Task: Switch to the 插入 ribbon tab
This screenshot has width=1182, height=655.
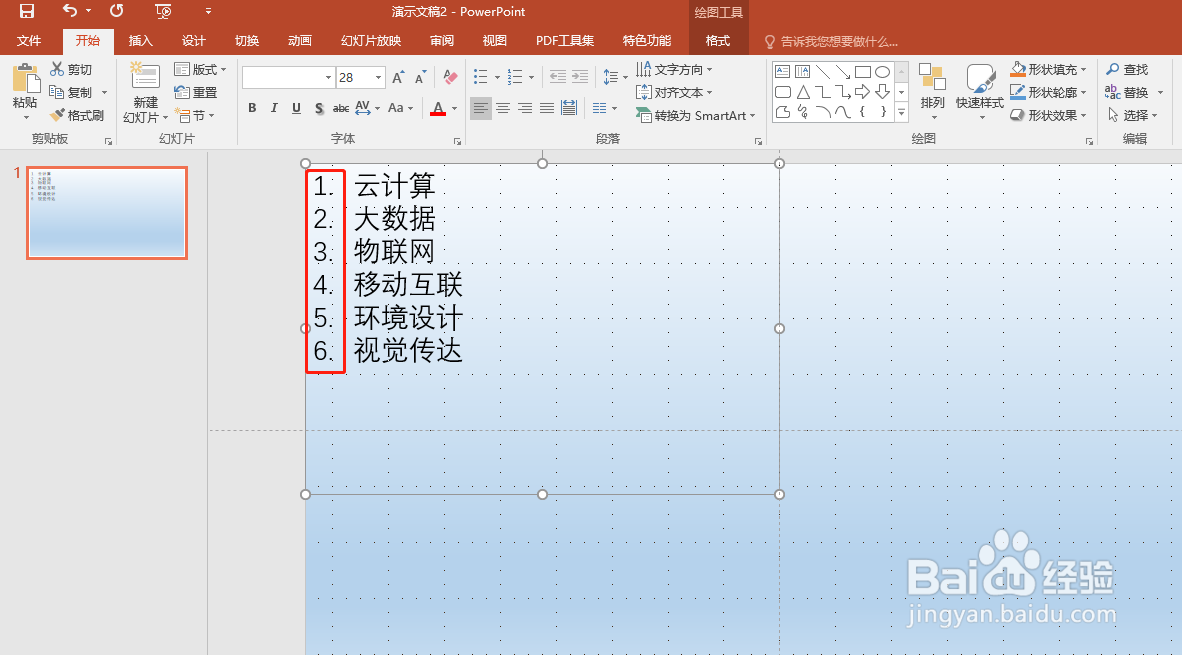Action: [140, 40]
